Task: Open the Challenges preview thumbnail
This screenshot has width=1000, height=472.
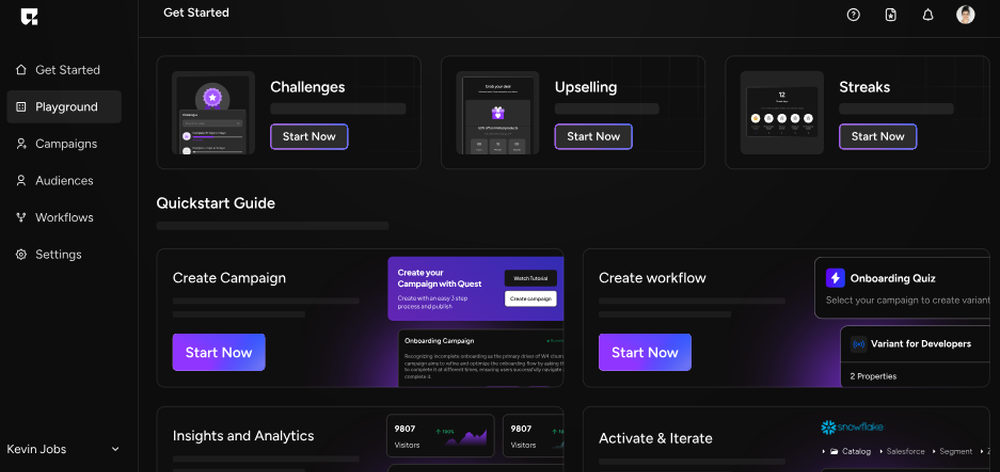Action: point(213,112)
